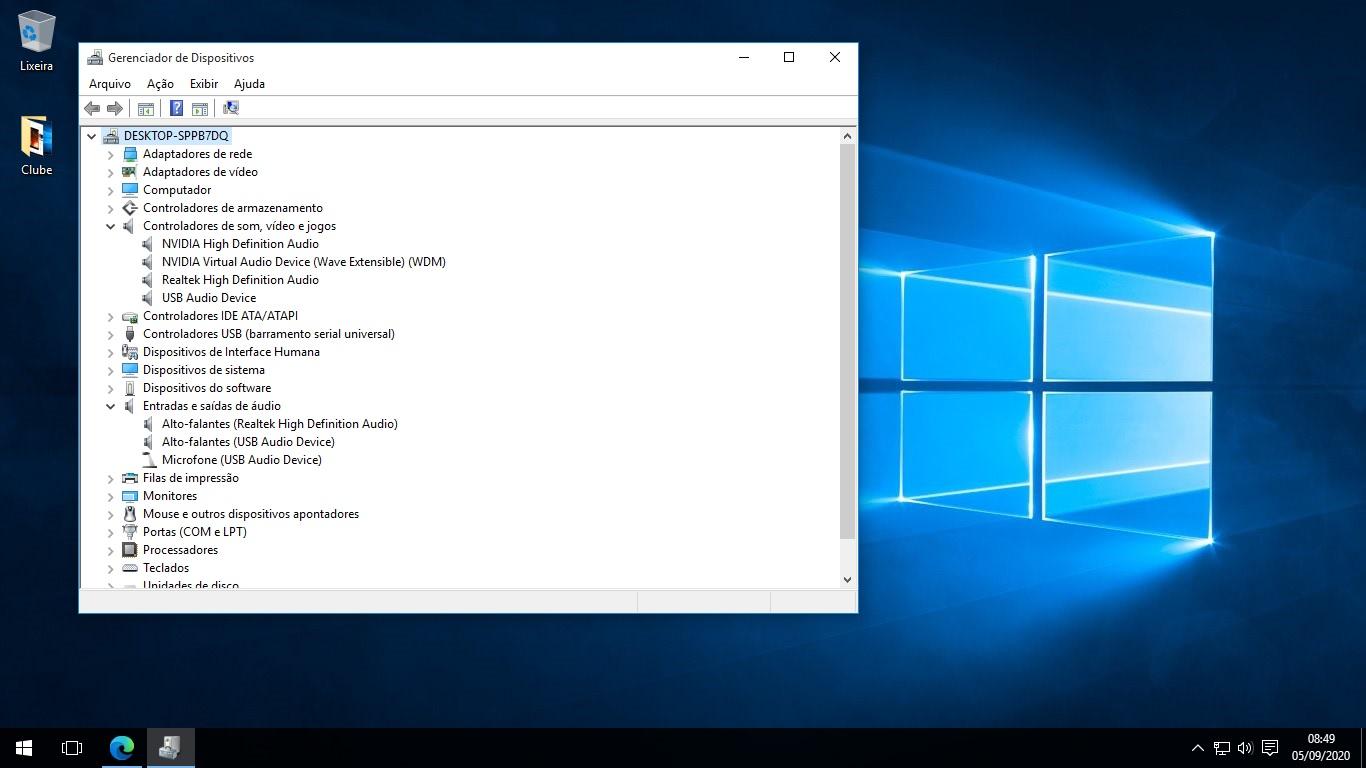1366x768 pixels.
Task: Launch Microsoft Edge from the taskbar
Action: (x=122, y=748)
